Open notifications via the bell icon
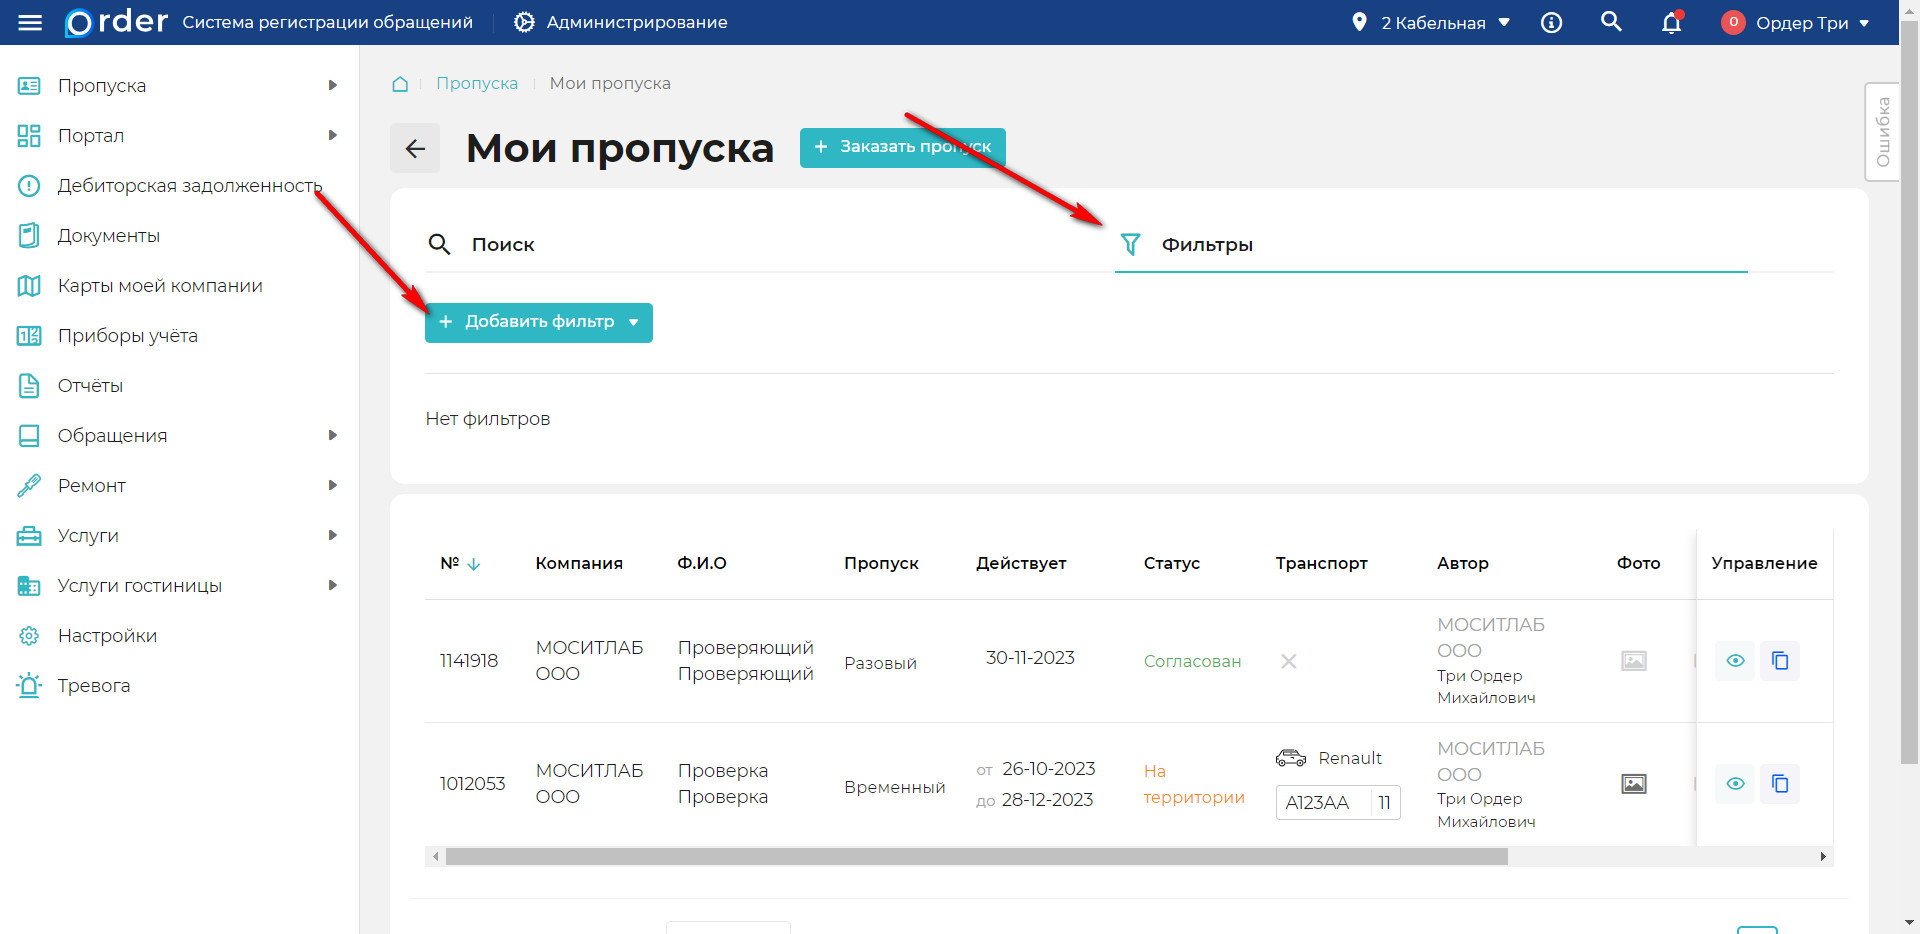 pos(1671,22)
